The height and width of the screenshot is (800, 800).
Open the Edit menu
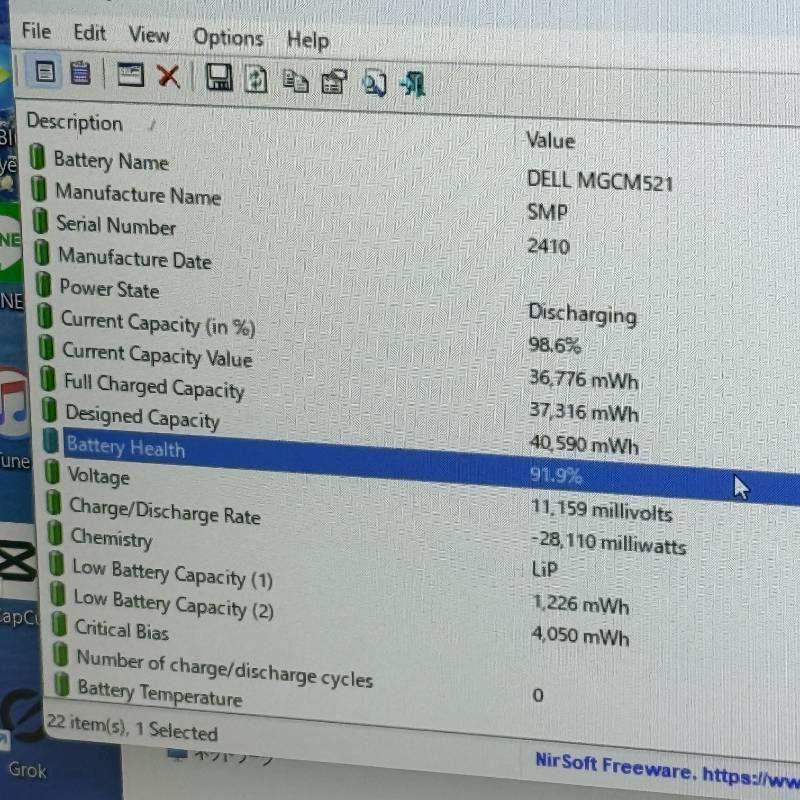coord(90,33)
